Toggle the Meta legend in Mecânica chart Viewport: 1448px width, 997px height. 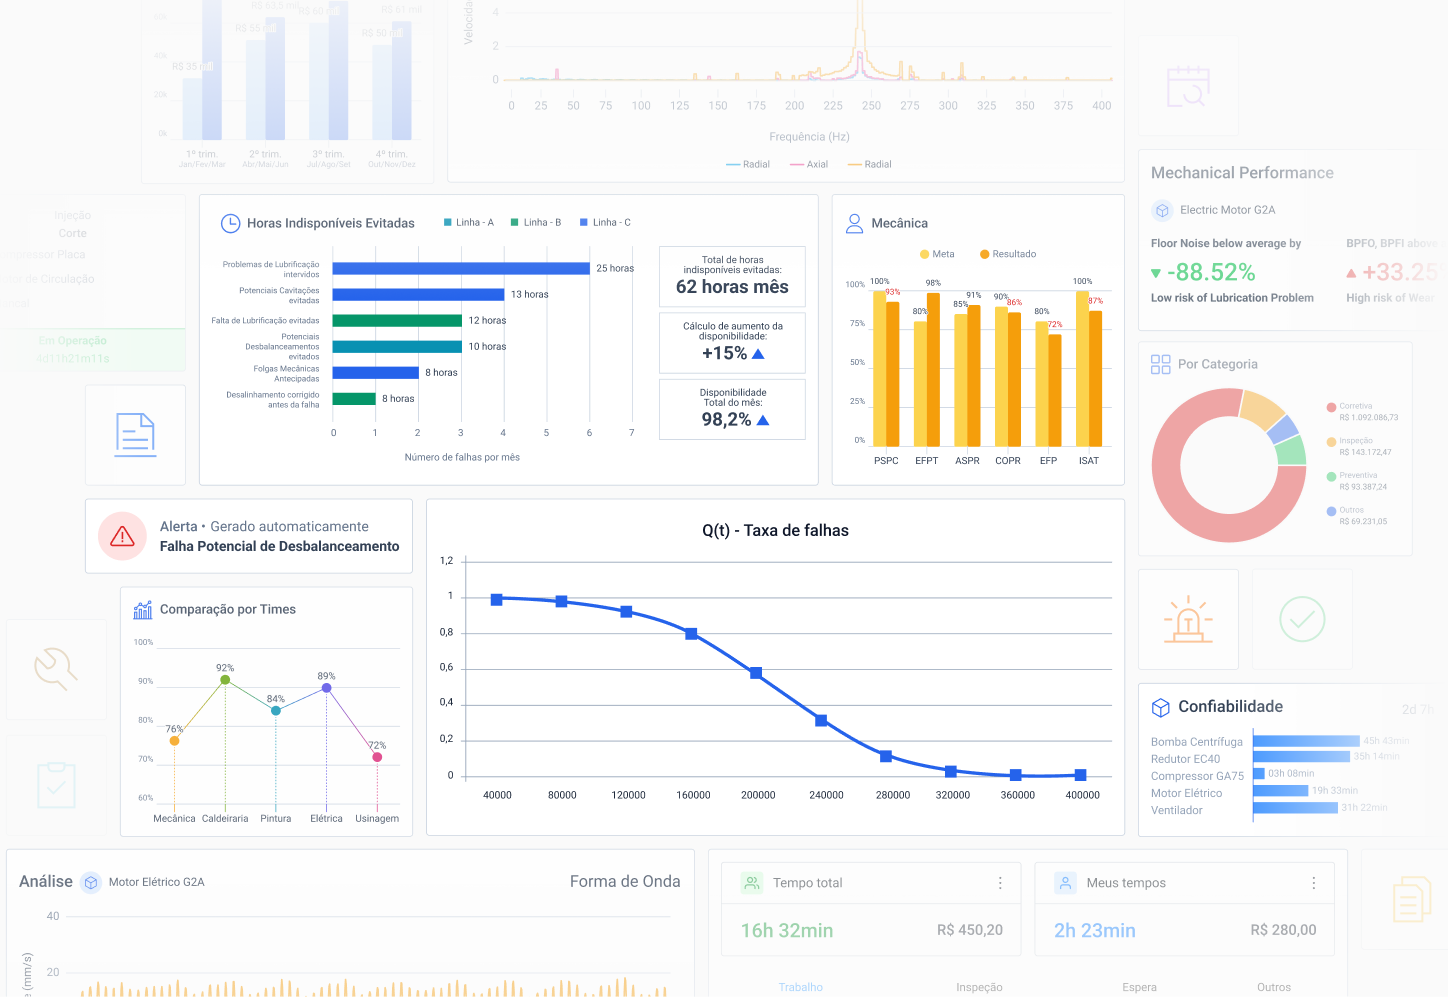[x=937, y=254]
